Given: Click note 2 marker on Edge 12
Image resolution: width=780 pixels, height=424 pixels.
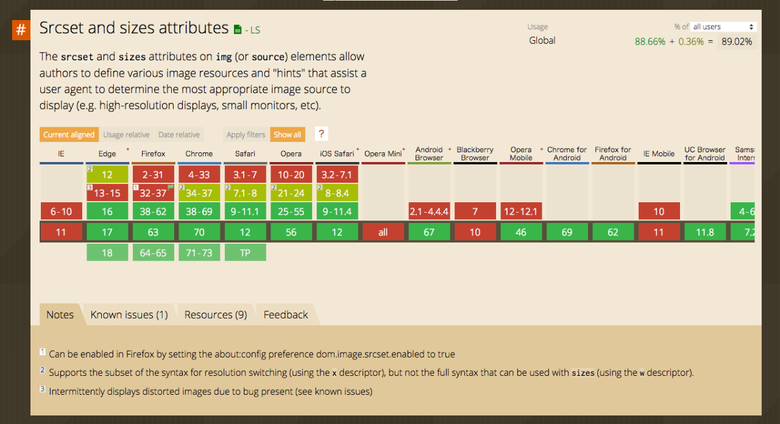Looking at the screenshot, I should click(89, 170).
